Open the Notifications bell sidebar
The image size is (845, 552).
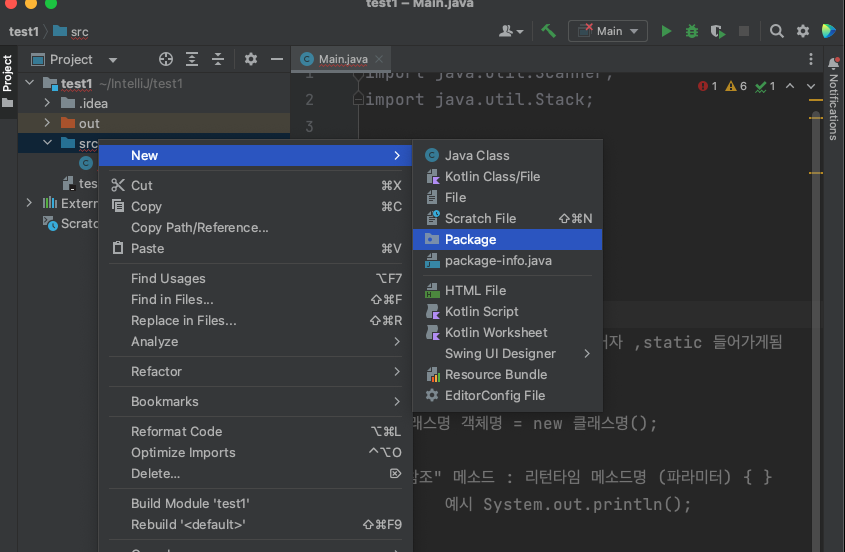pos(833,64)
